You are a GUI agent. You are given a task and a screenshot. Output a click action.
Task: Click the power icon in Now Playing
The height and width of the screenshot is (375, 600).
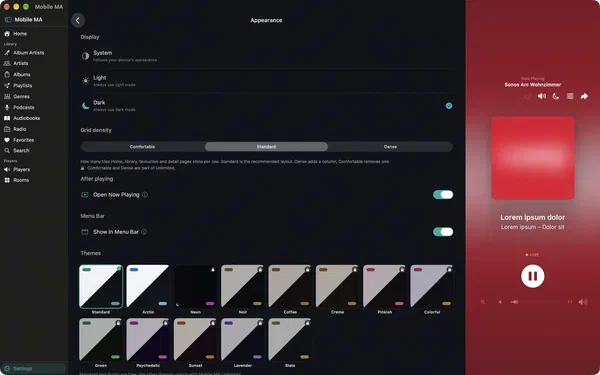(528, 96)
